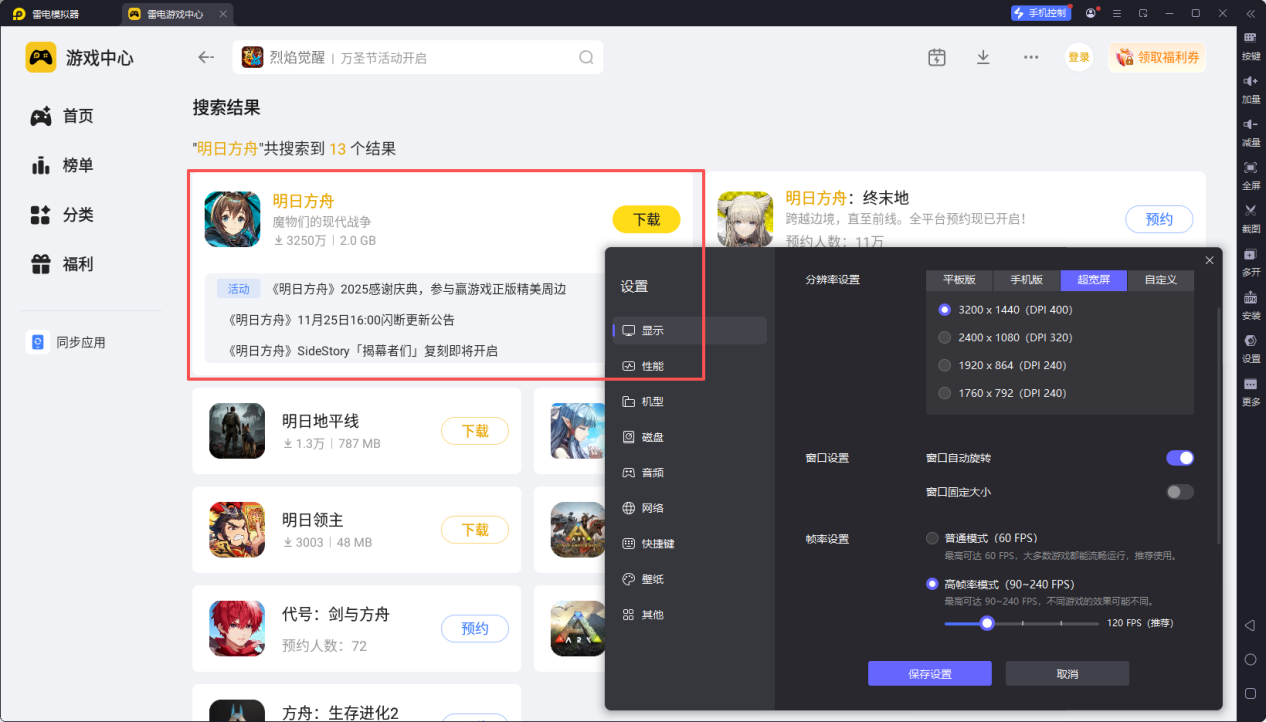Select 普通模式 (60 FPS) frame rate mode
This screenshot has width=1266, height=722.
[x=931, y=537]
